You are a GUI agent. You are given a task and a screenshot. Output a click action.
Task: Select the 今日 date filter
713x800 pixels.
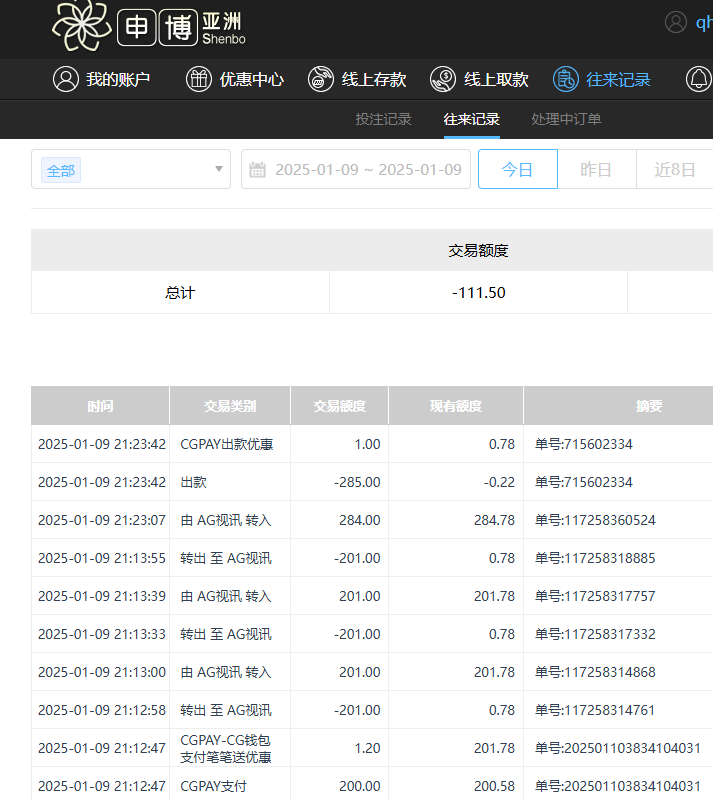[x=517, y=169]
